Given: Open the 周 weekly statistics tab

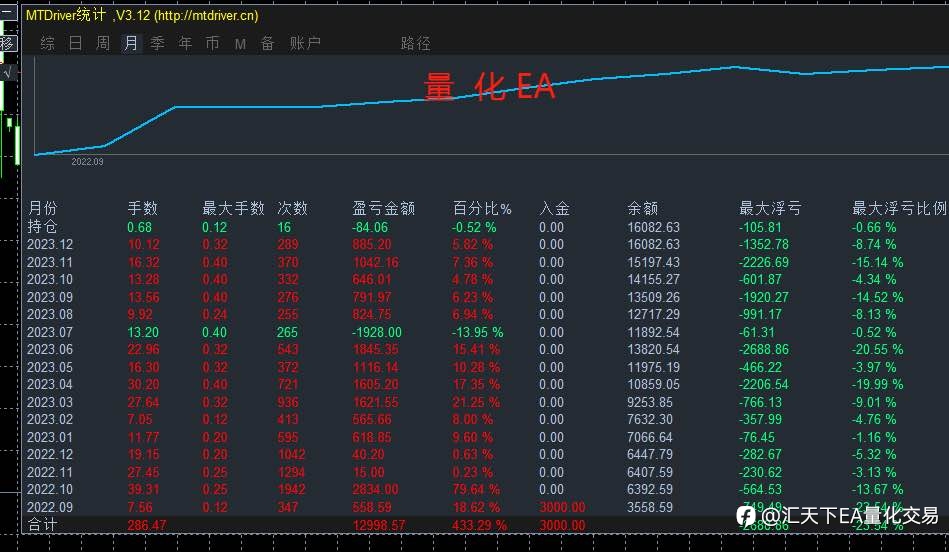Looking at the screenshot, I should (103, 43).
